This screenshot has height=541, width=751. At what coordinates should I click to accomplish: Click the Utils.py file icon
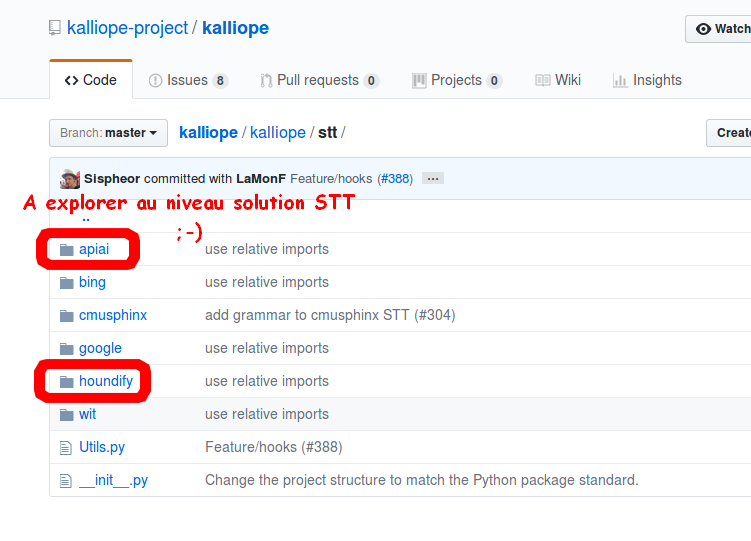point(66,448)
